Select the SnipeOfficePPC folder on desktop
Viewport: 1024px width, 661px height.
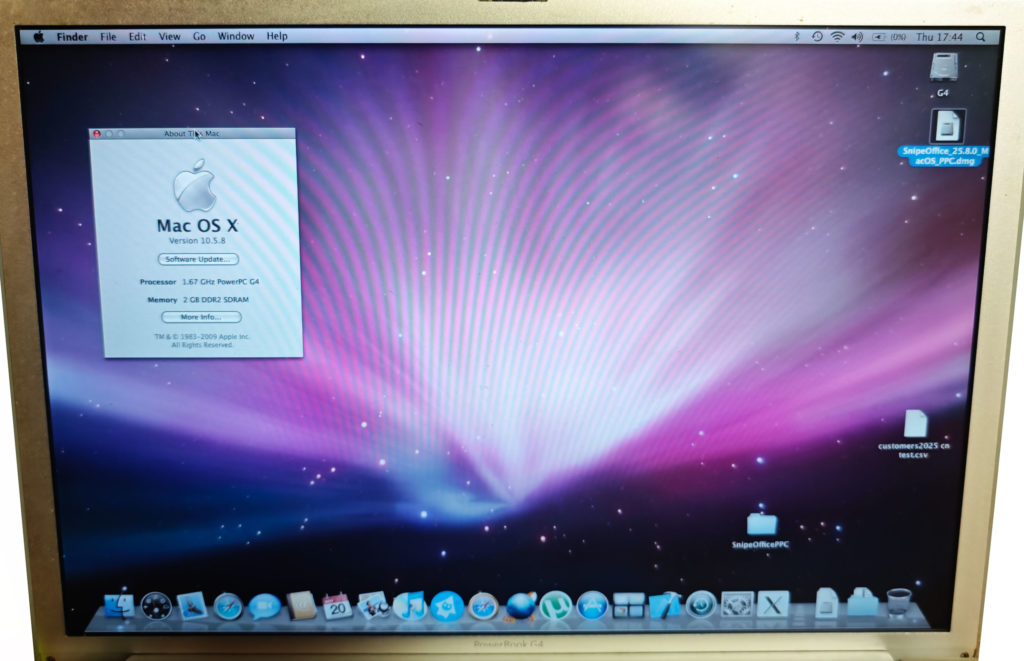click(761, 524)
